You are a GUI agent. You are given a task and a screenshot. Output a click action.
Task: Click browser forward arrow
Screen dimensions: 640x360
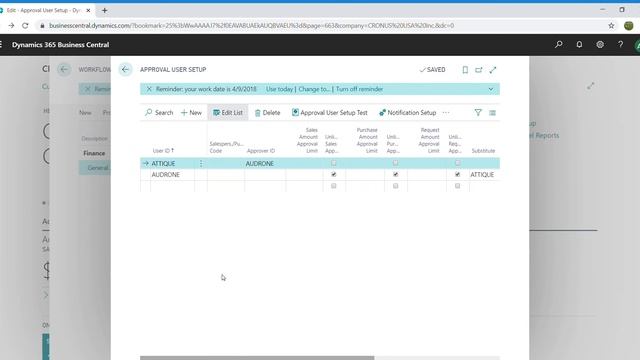[11, 25]
